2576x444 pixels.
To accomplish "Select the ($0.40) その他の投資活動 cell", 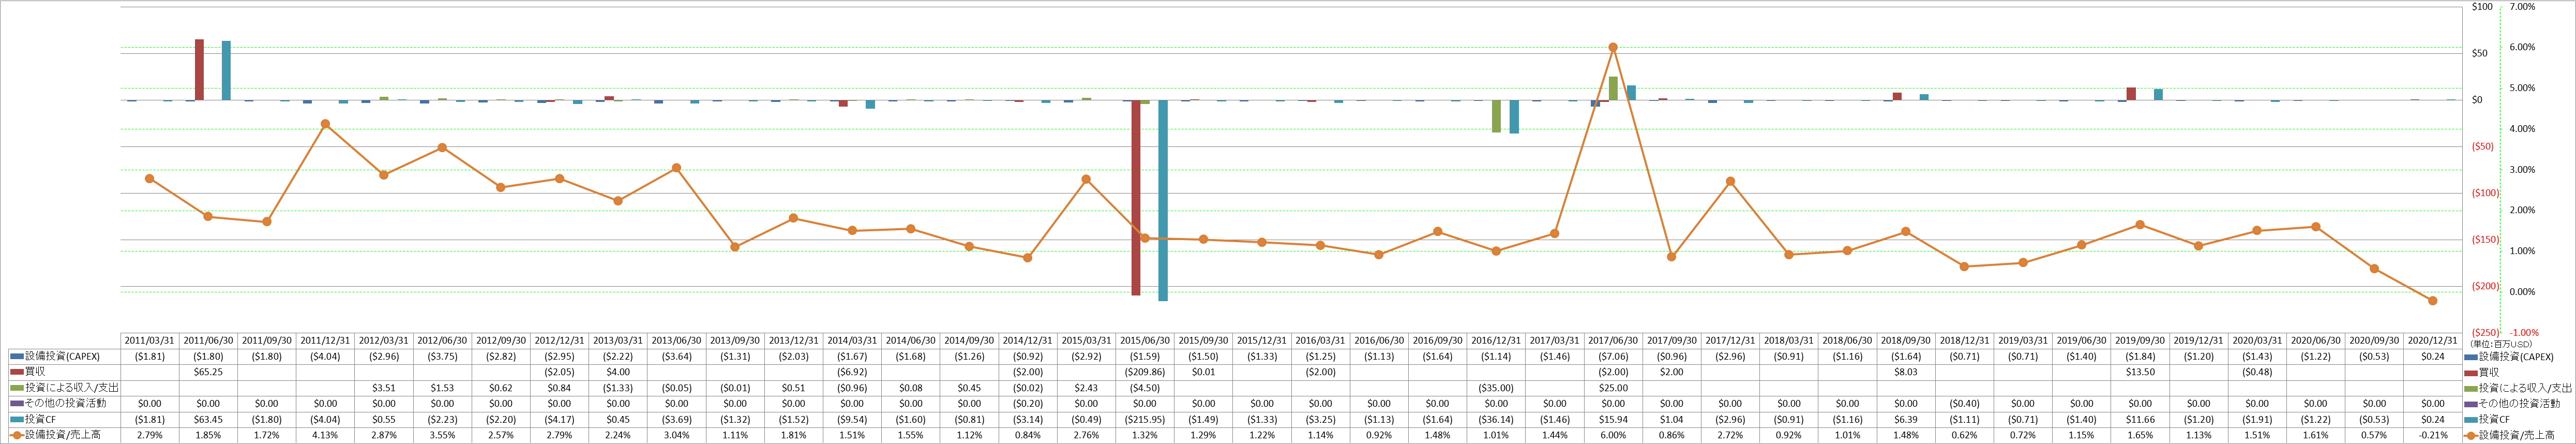I will tap(1964, 403).
